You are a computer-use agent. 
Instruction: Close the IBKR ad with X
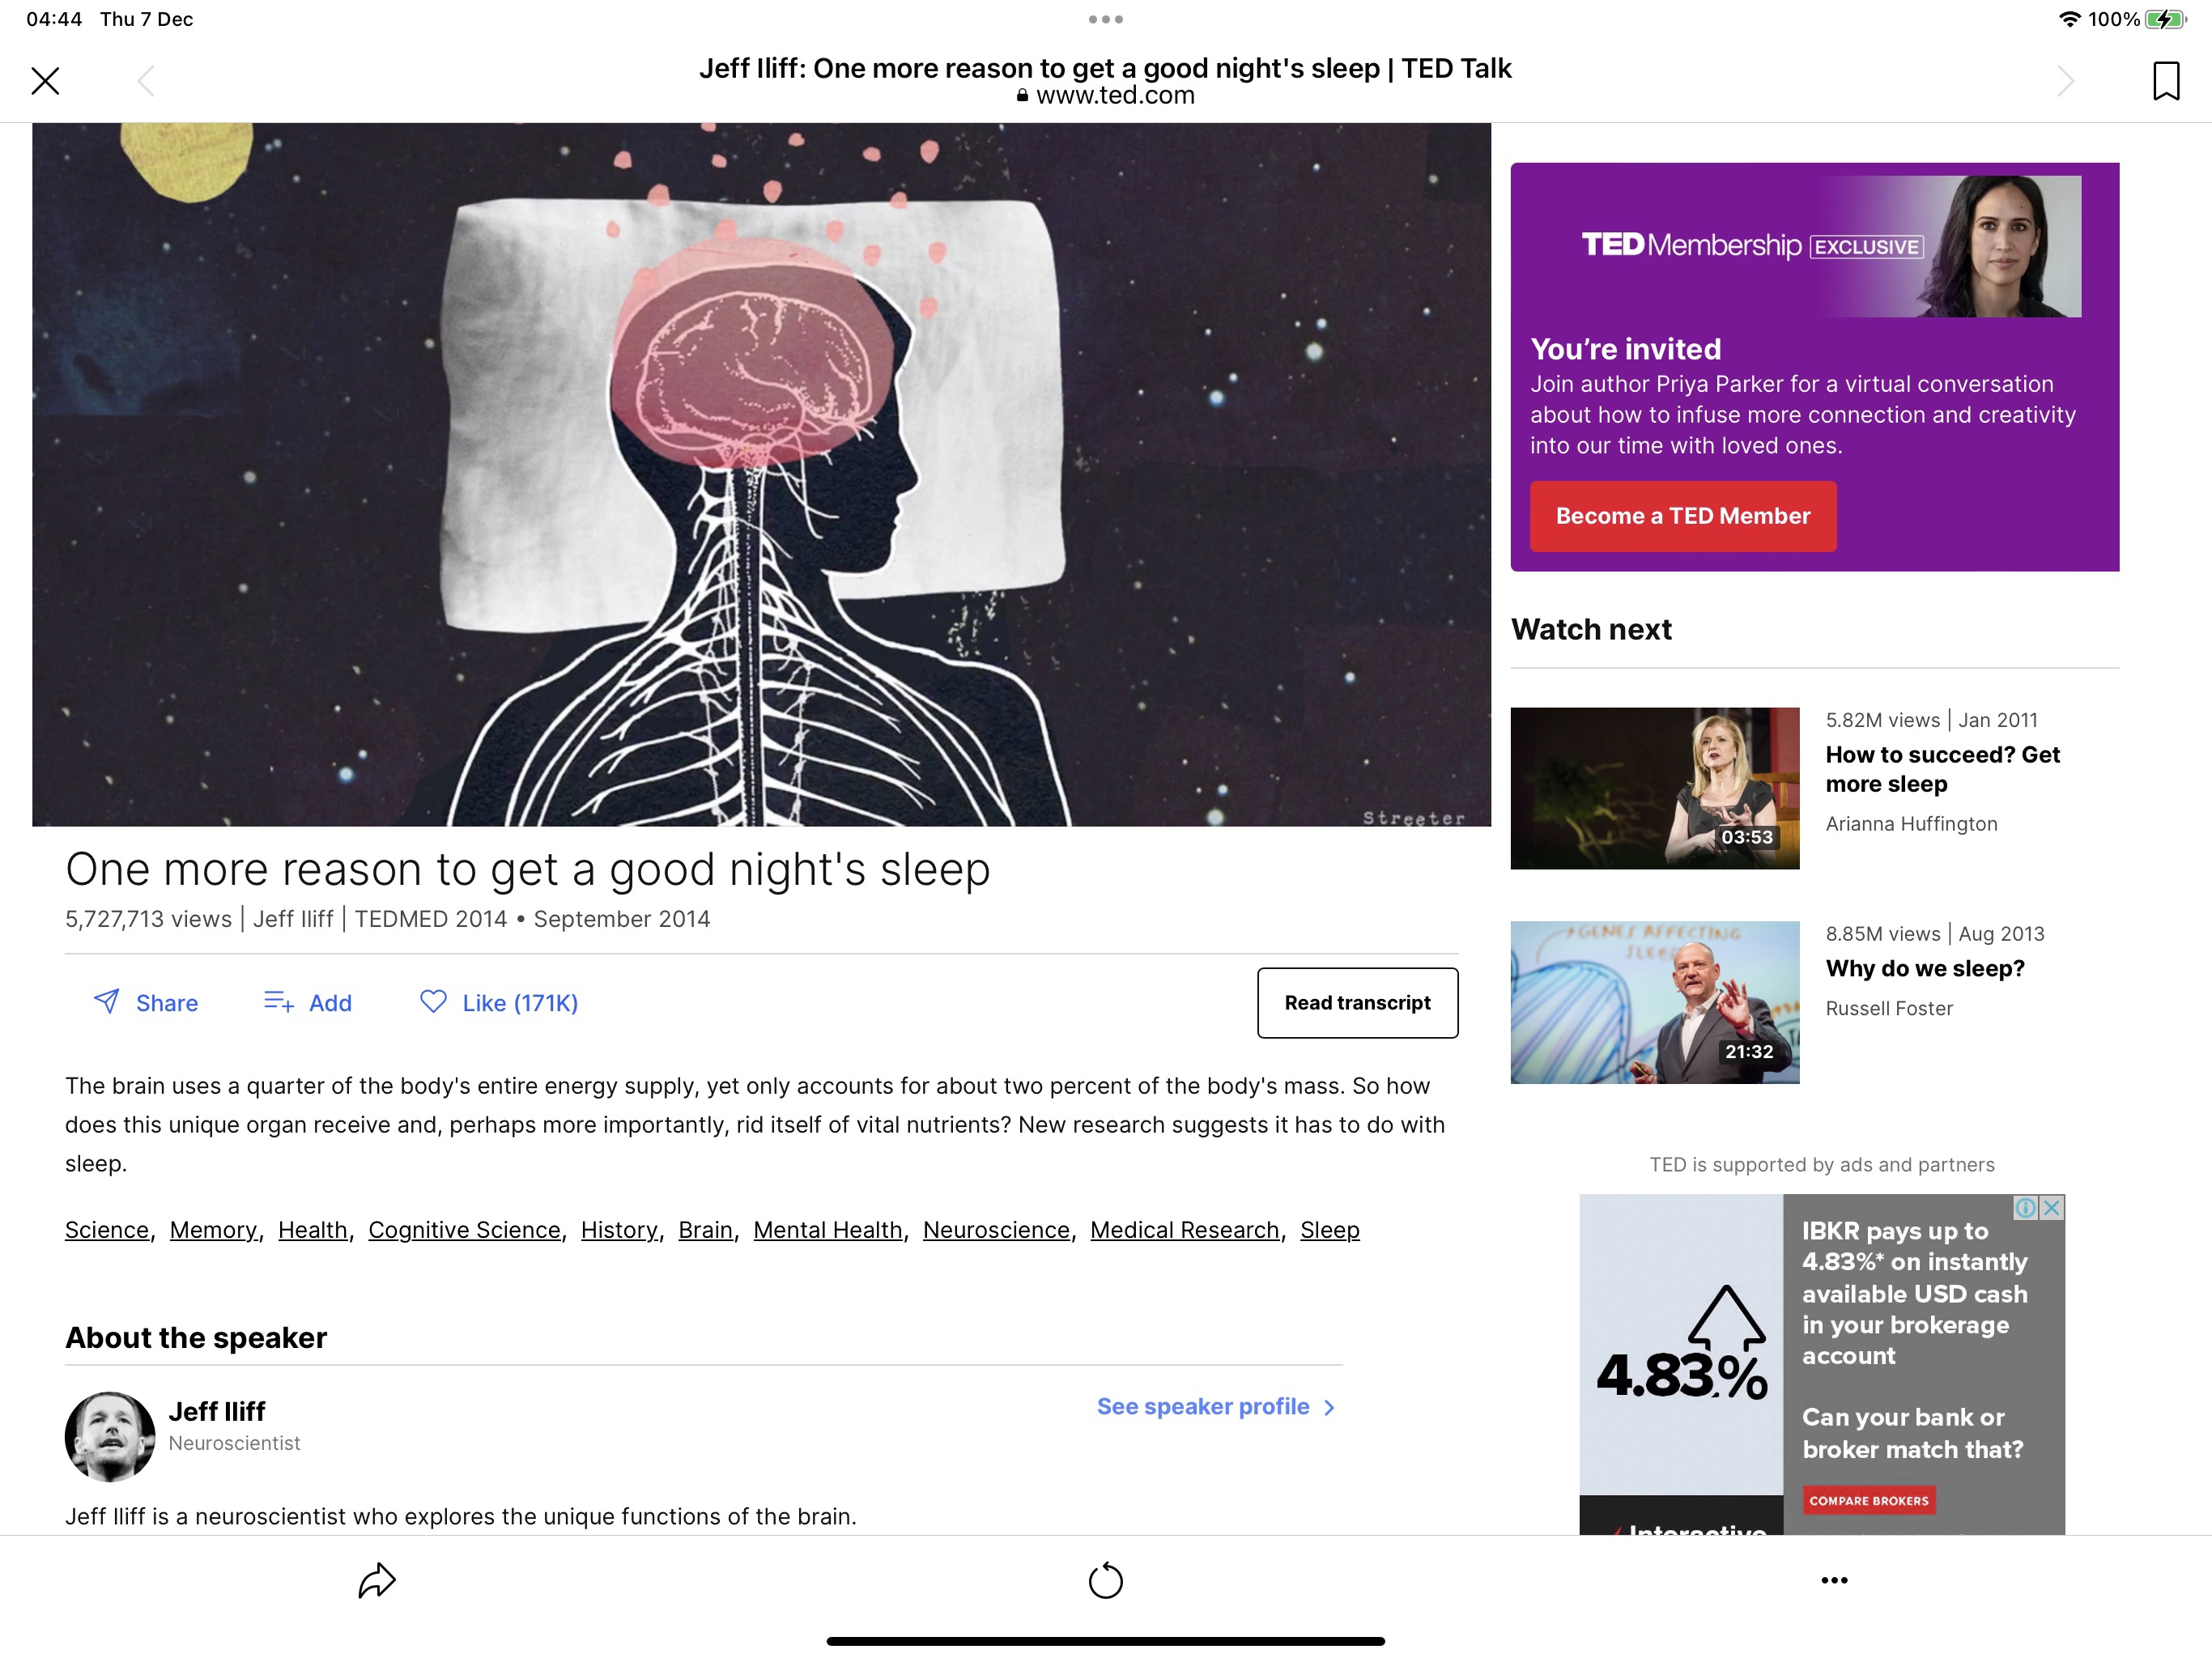(x=2052, y=1208)
